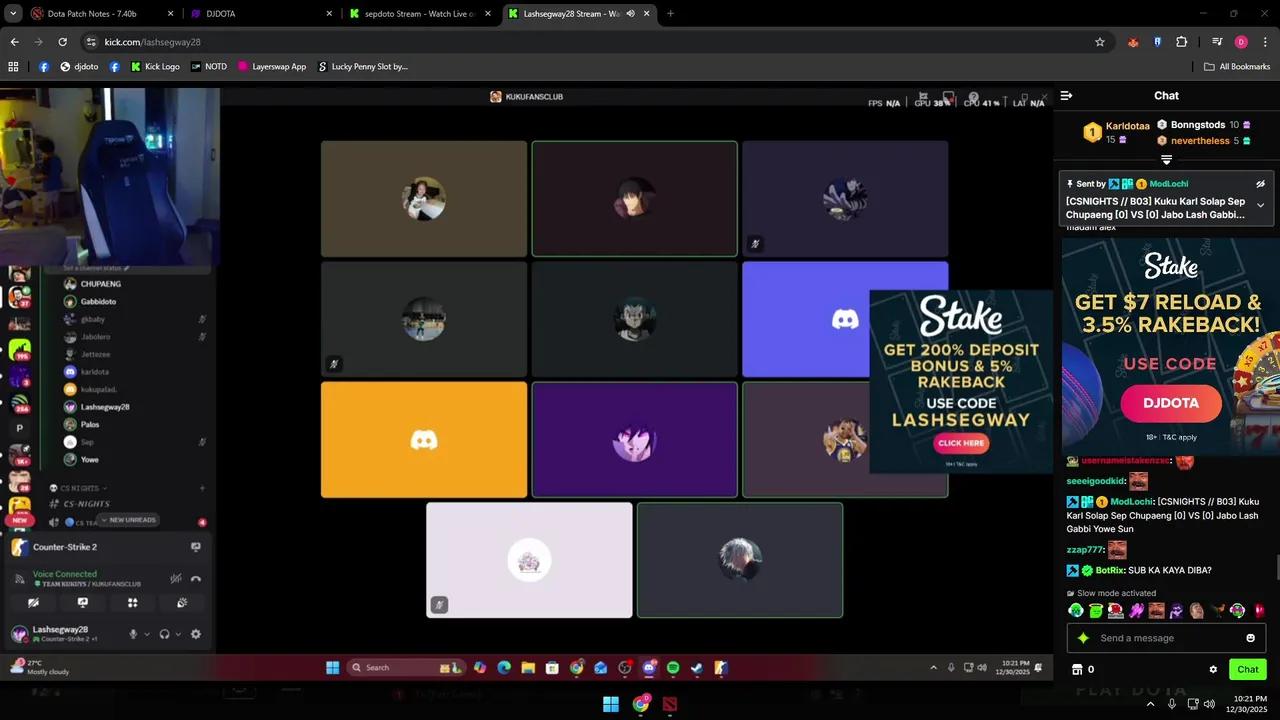This screenshot has width=1280, height=720.
Task: Mute your microphone in the voice panel
Action: pyautogui.click(x=134, y=634)
